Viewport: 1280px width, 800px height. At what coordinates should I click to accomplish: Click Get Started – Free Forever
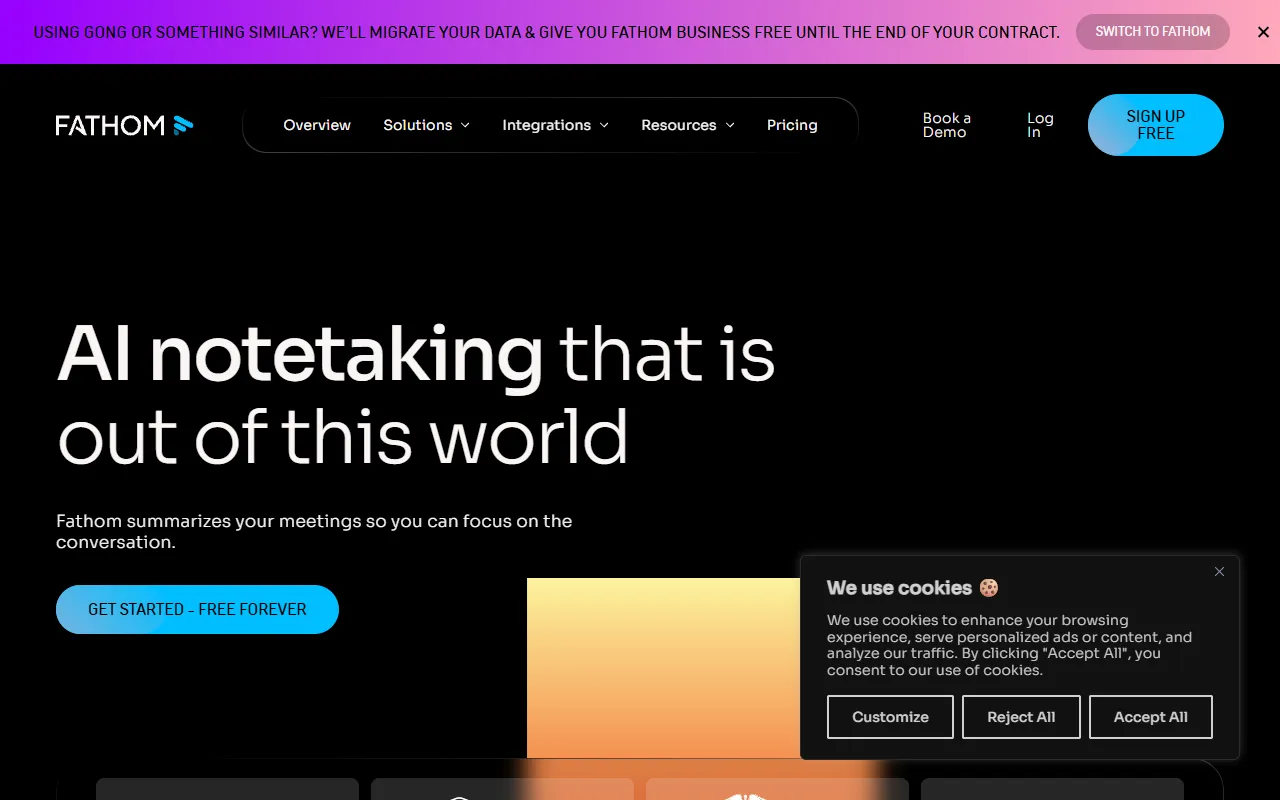point(197,609)
